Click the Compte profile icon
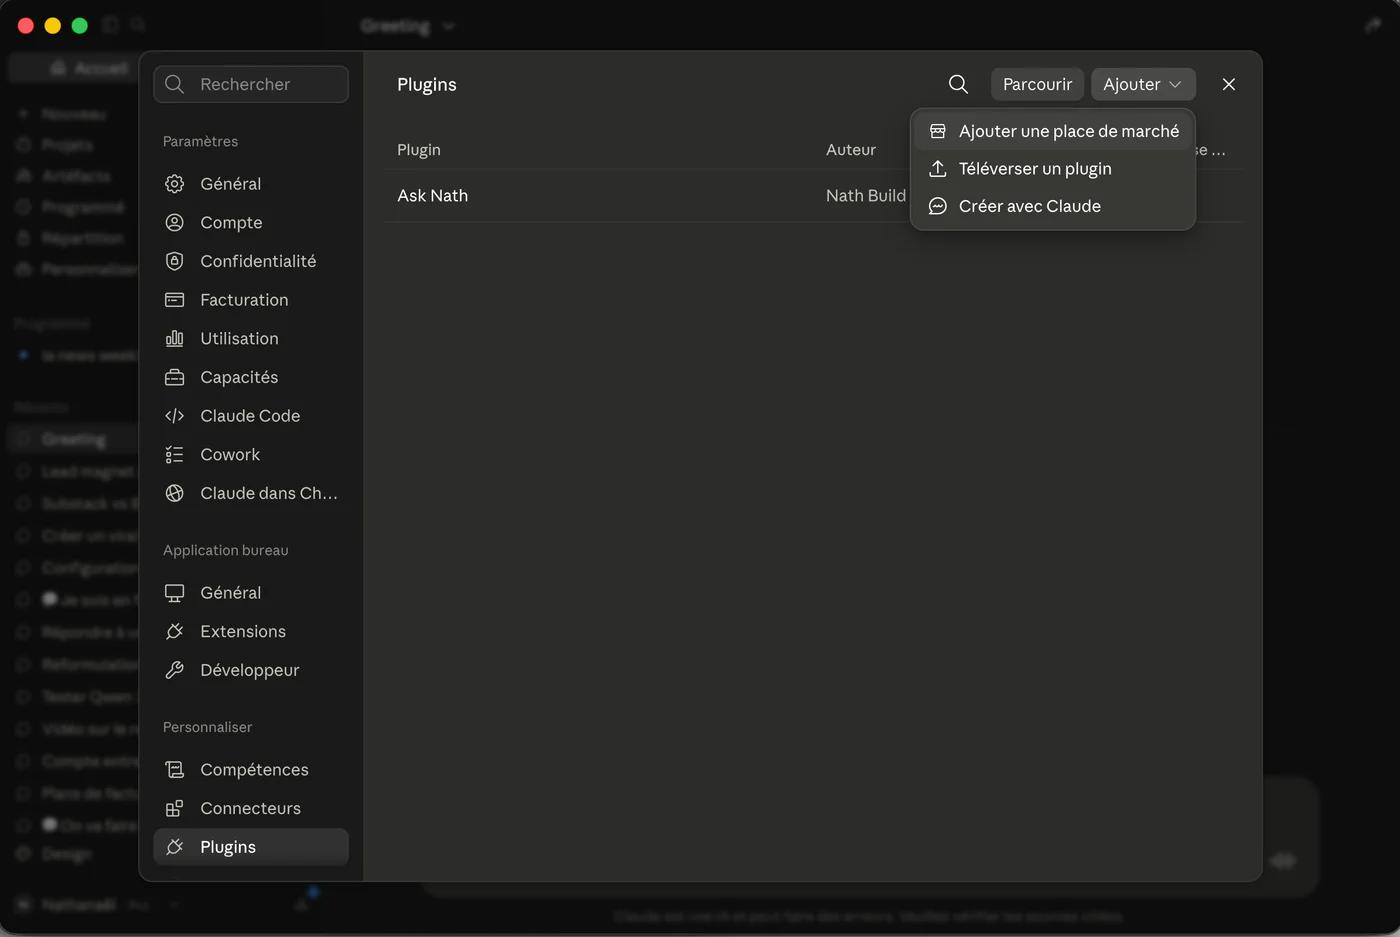 click(174, 222)
